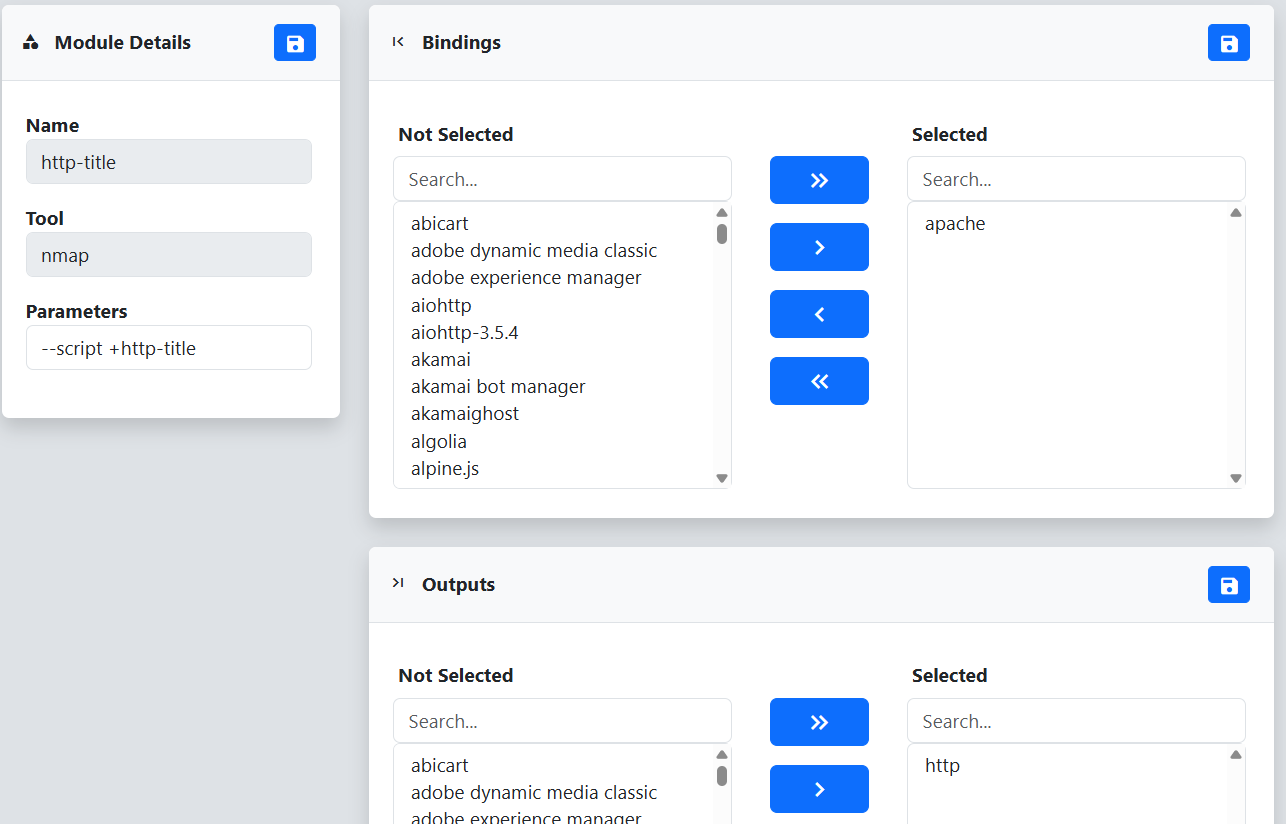Focus the Outputs Not Selected search box
The width and height of the screenshot is (1286, 824).
pyautogui.click(x=562, y=721)
